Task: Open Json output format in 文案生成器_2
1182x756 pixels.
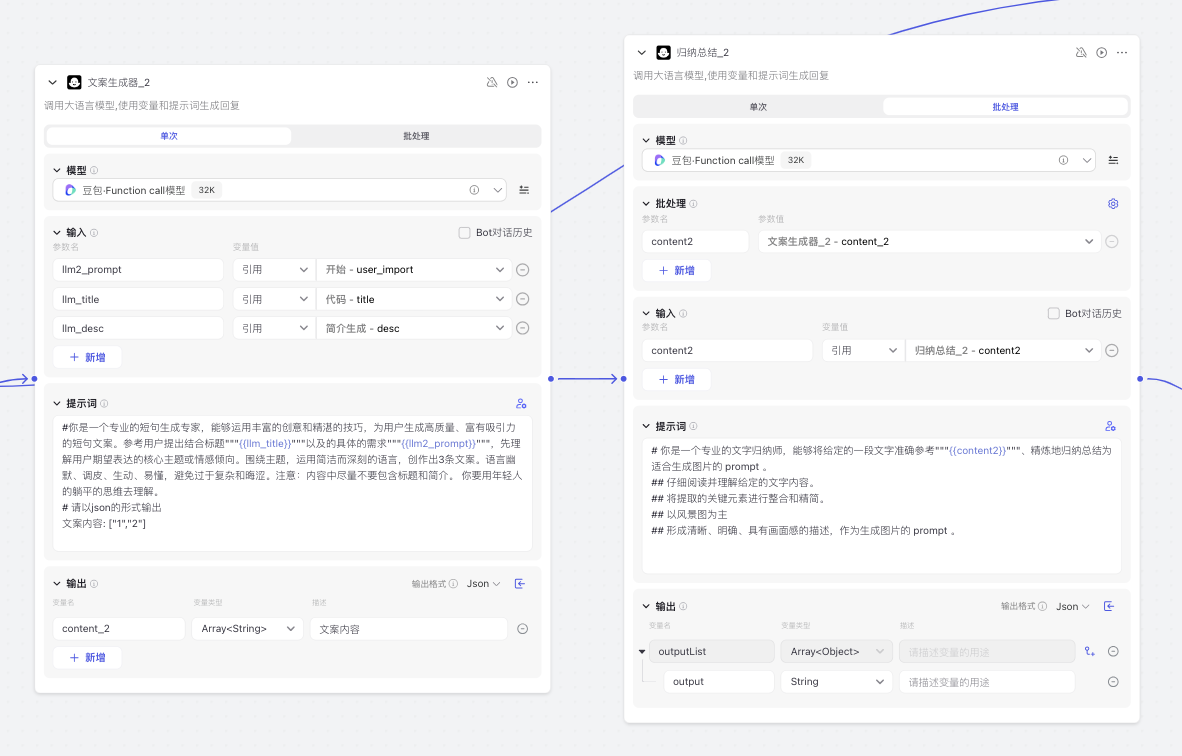Action: tap(483, 583)
